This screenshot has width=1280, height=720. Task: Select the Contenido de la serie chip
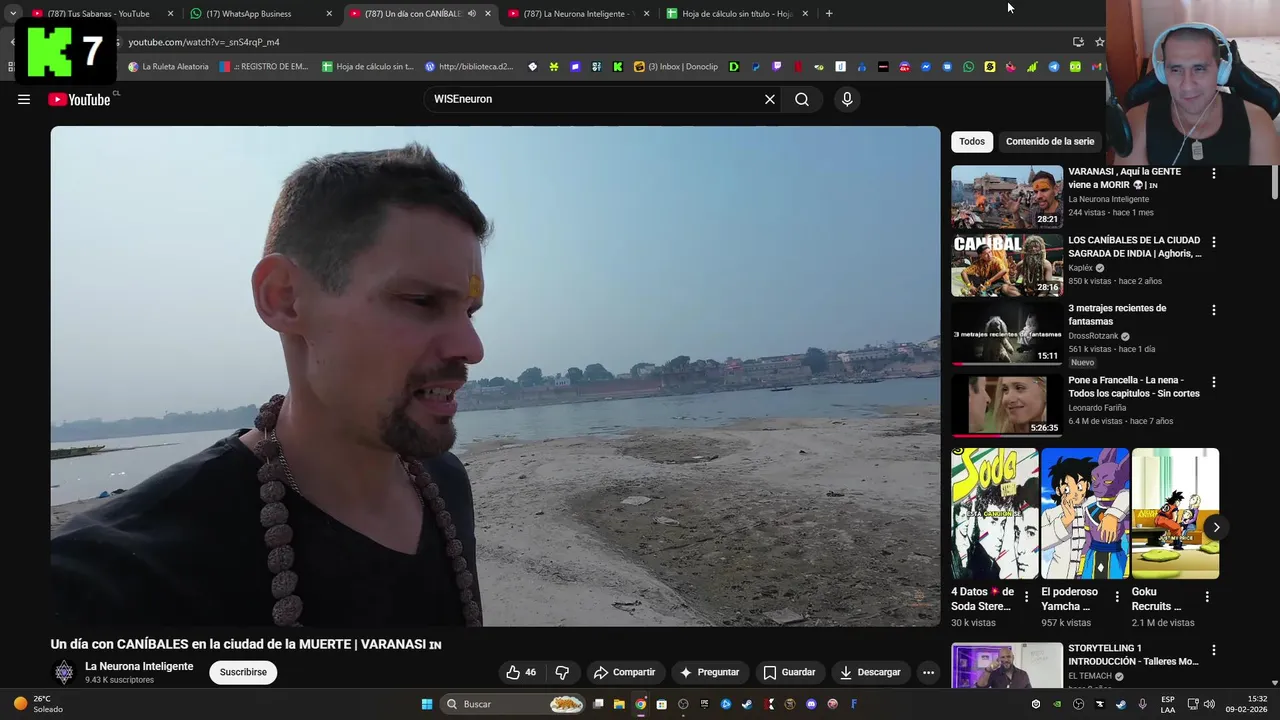[x=1050, y=142]
